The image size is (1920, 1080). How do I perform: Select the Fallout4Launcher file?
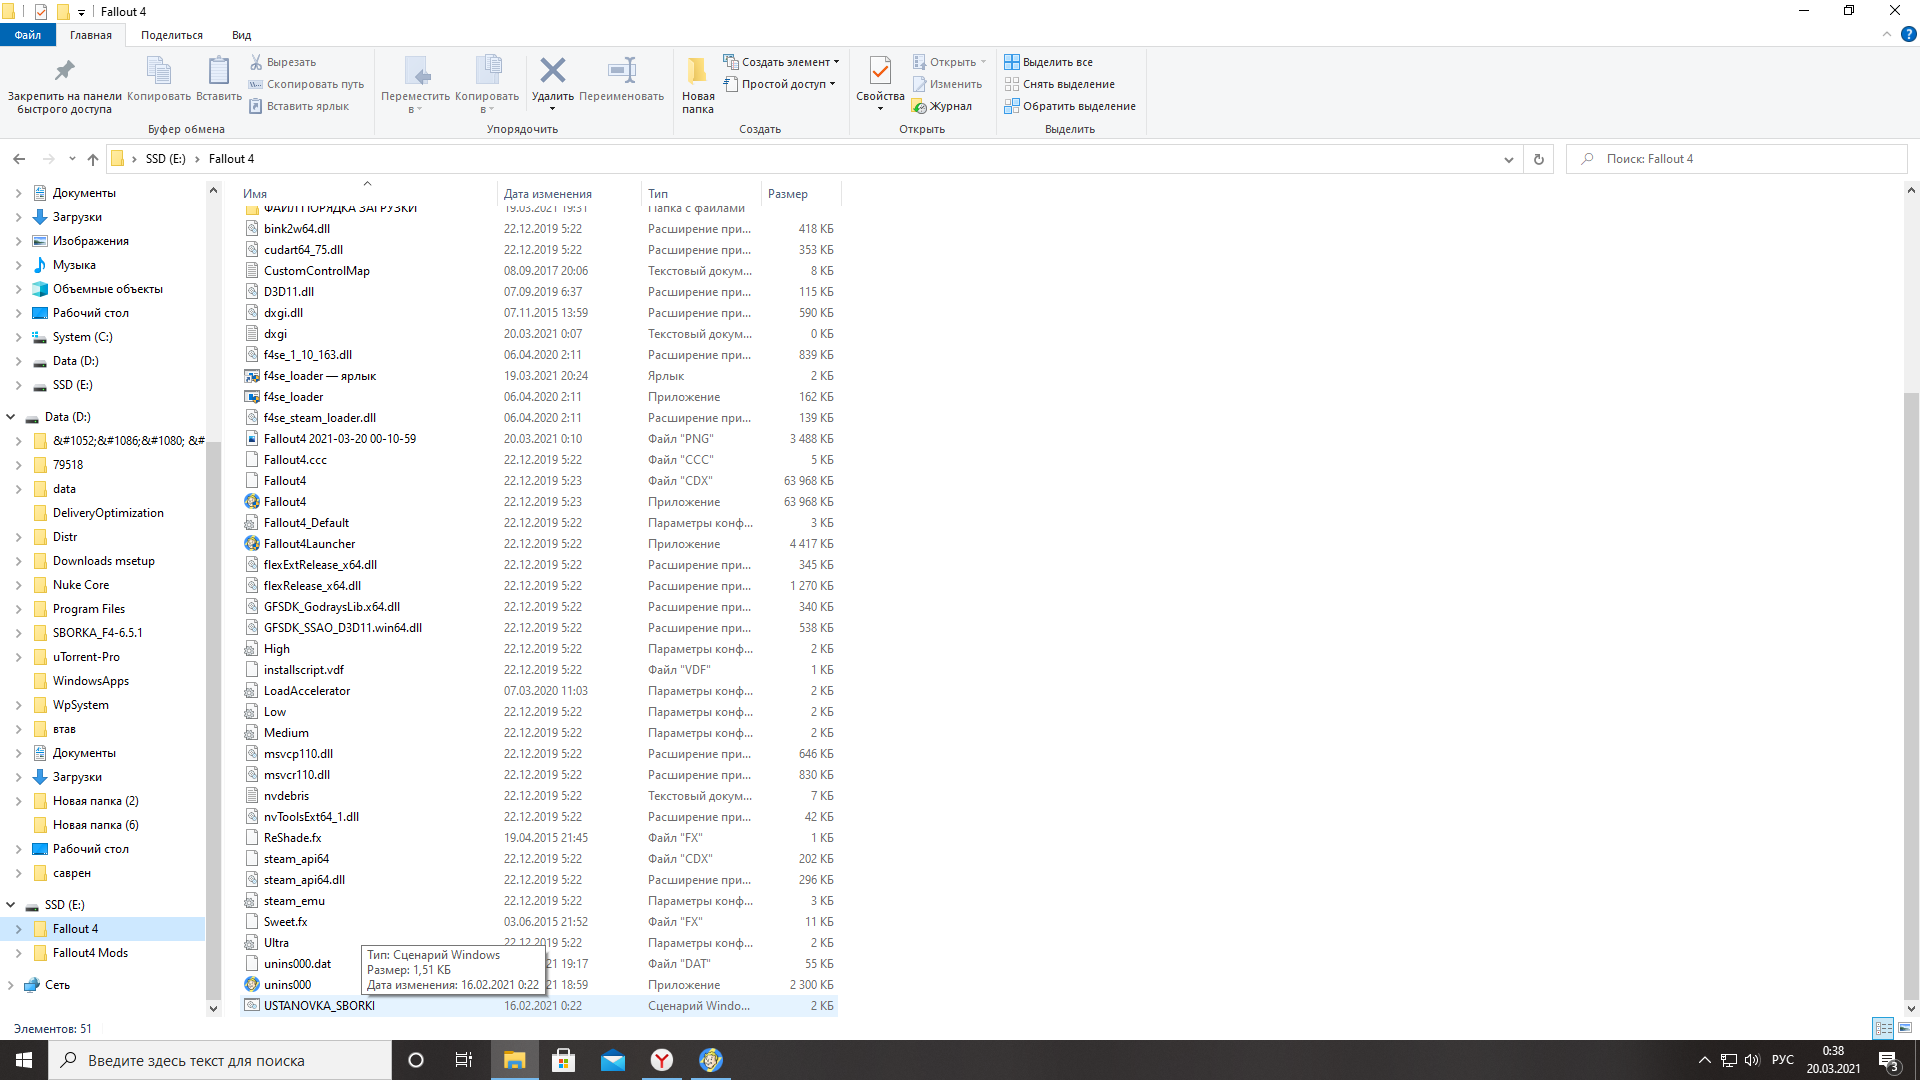point(309,544)
